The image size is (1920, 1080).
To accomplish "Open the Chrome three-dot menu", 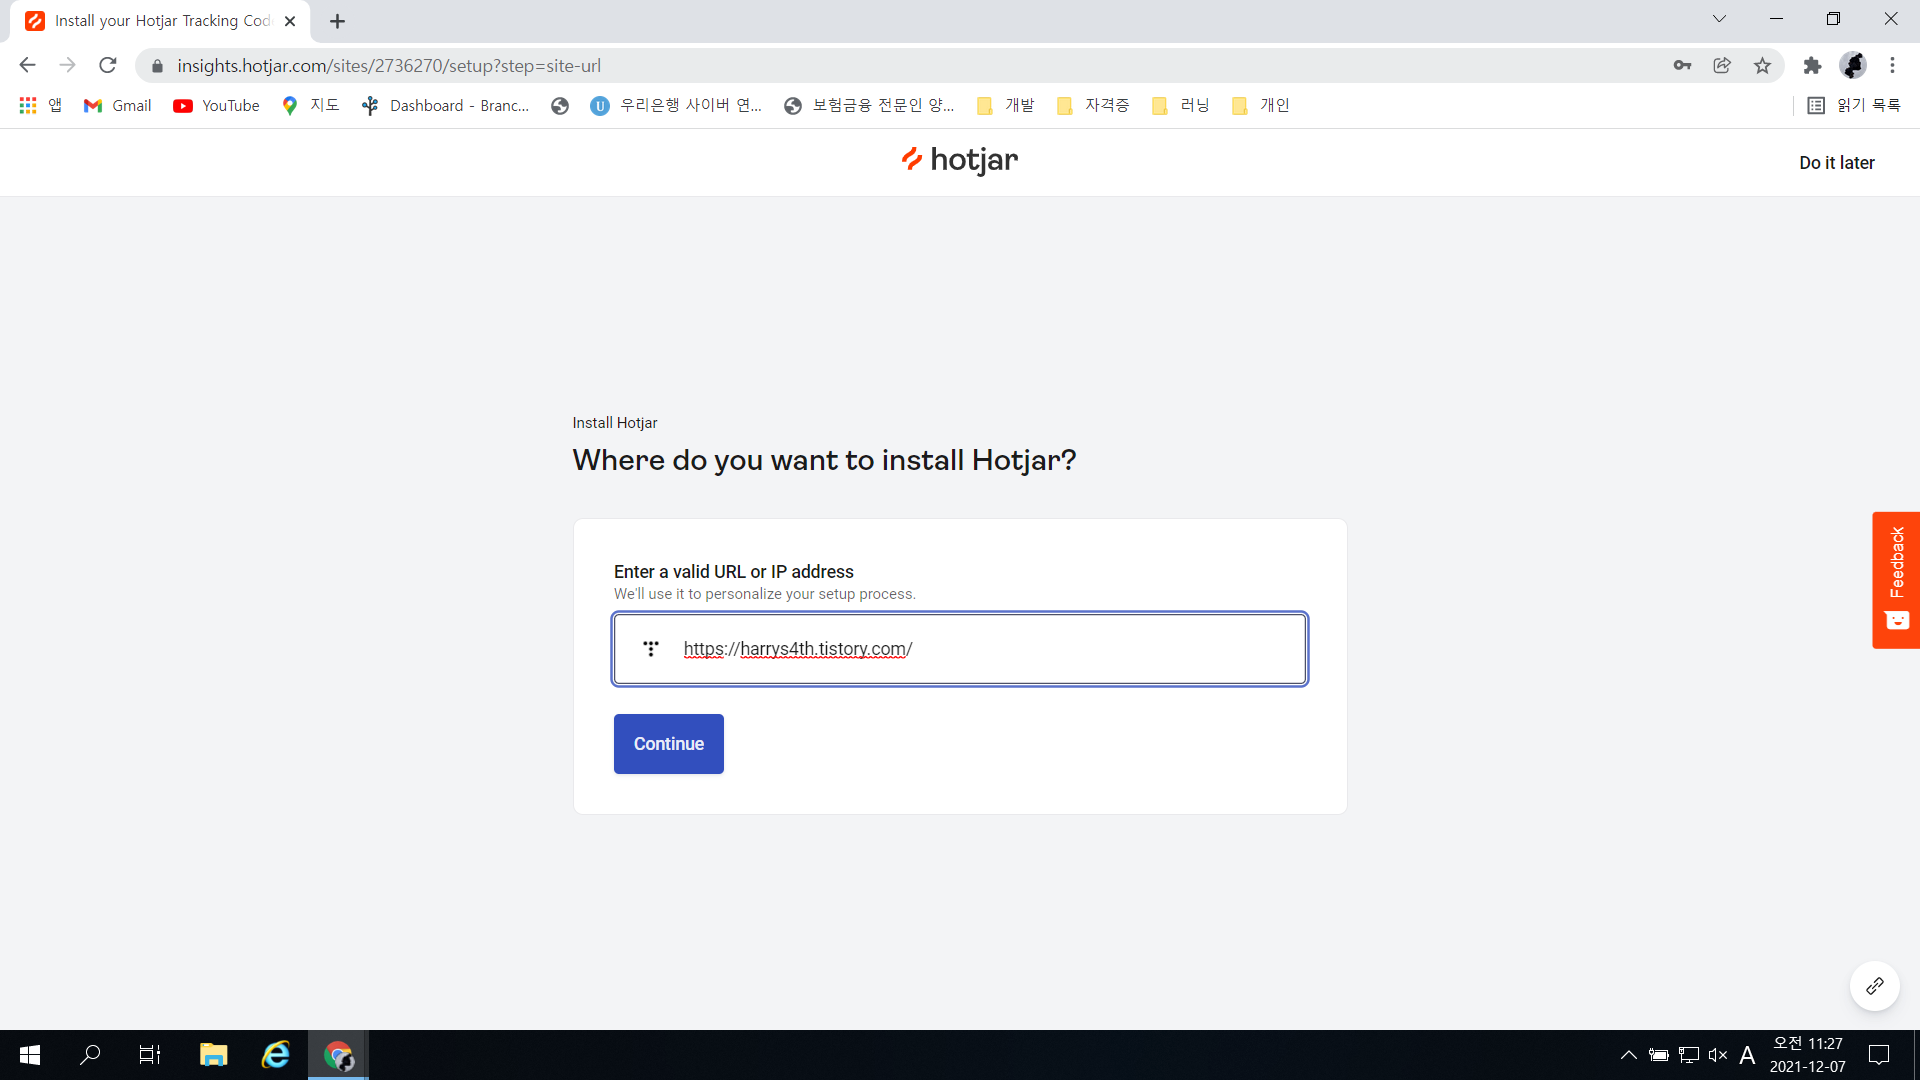I will [x=1892, y=66].
